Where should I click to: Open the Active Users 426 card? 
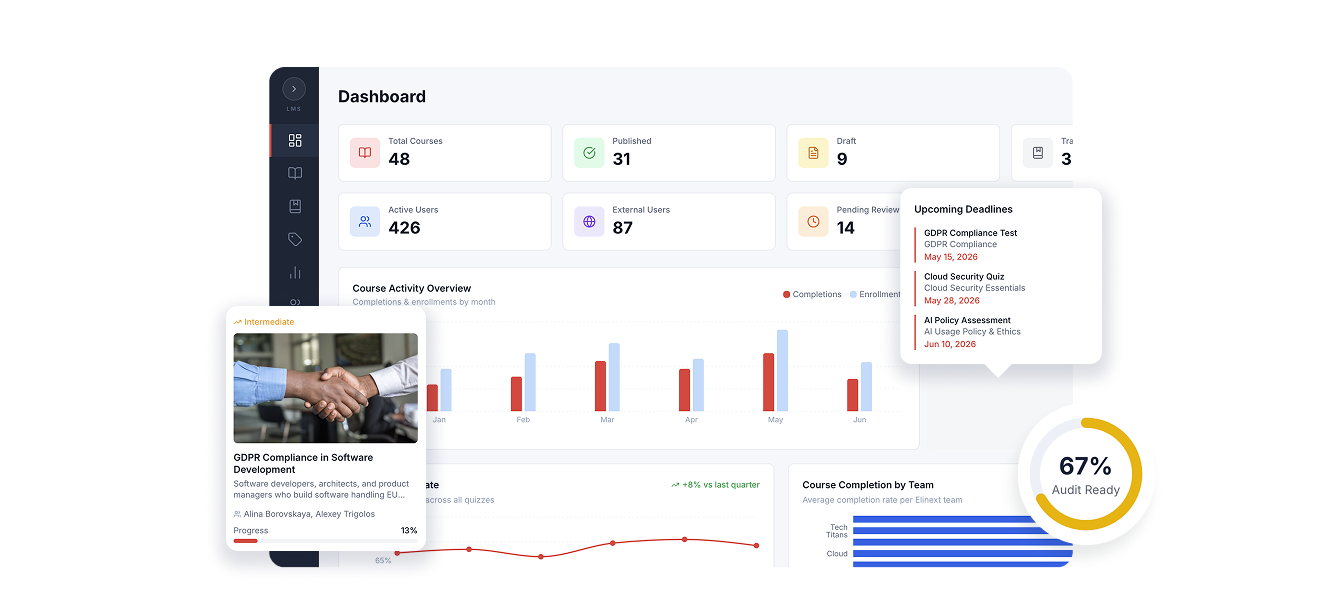pos(445,222)
